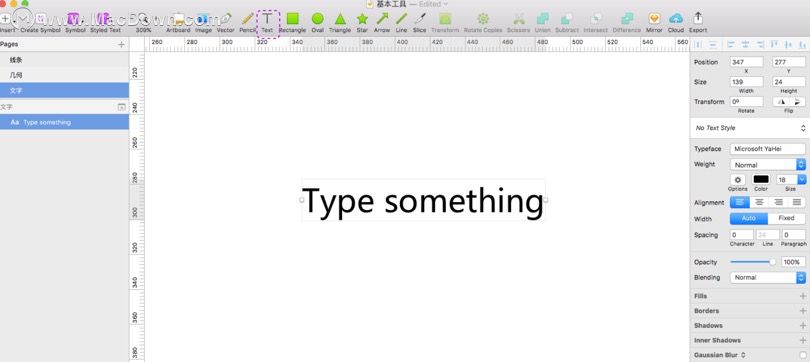Image resolution: width=810 pixels, height=362 pixels.
Task: Select the Arrow tool
Action: click(382, 23)
